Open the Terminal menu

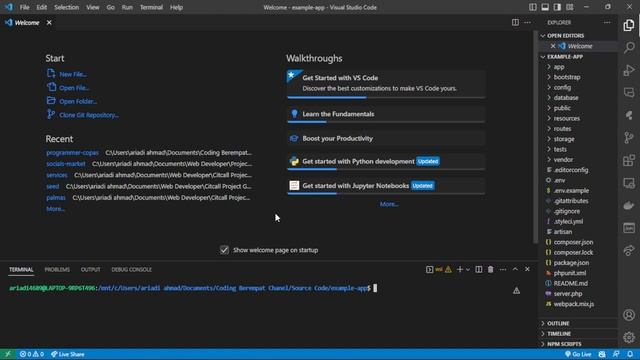[151, 7]
